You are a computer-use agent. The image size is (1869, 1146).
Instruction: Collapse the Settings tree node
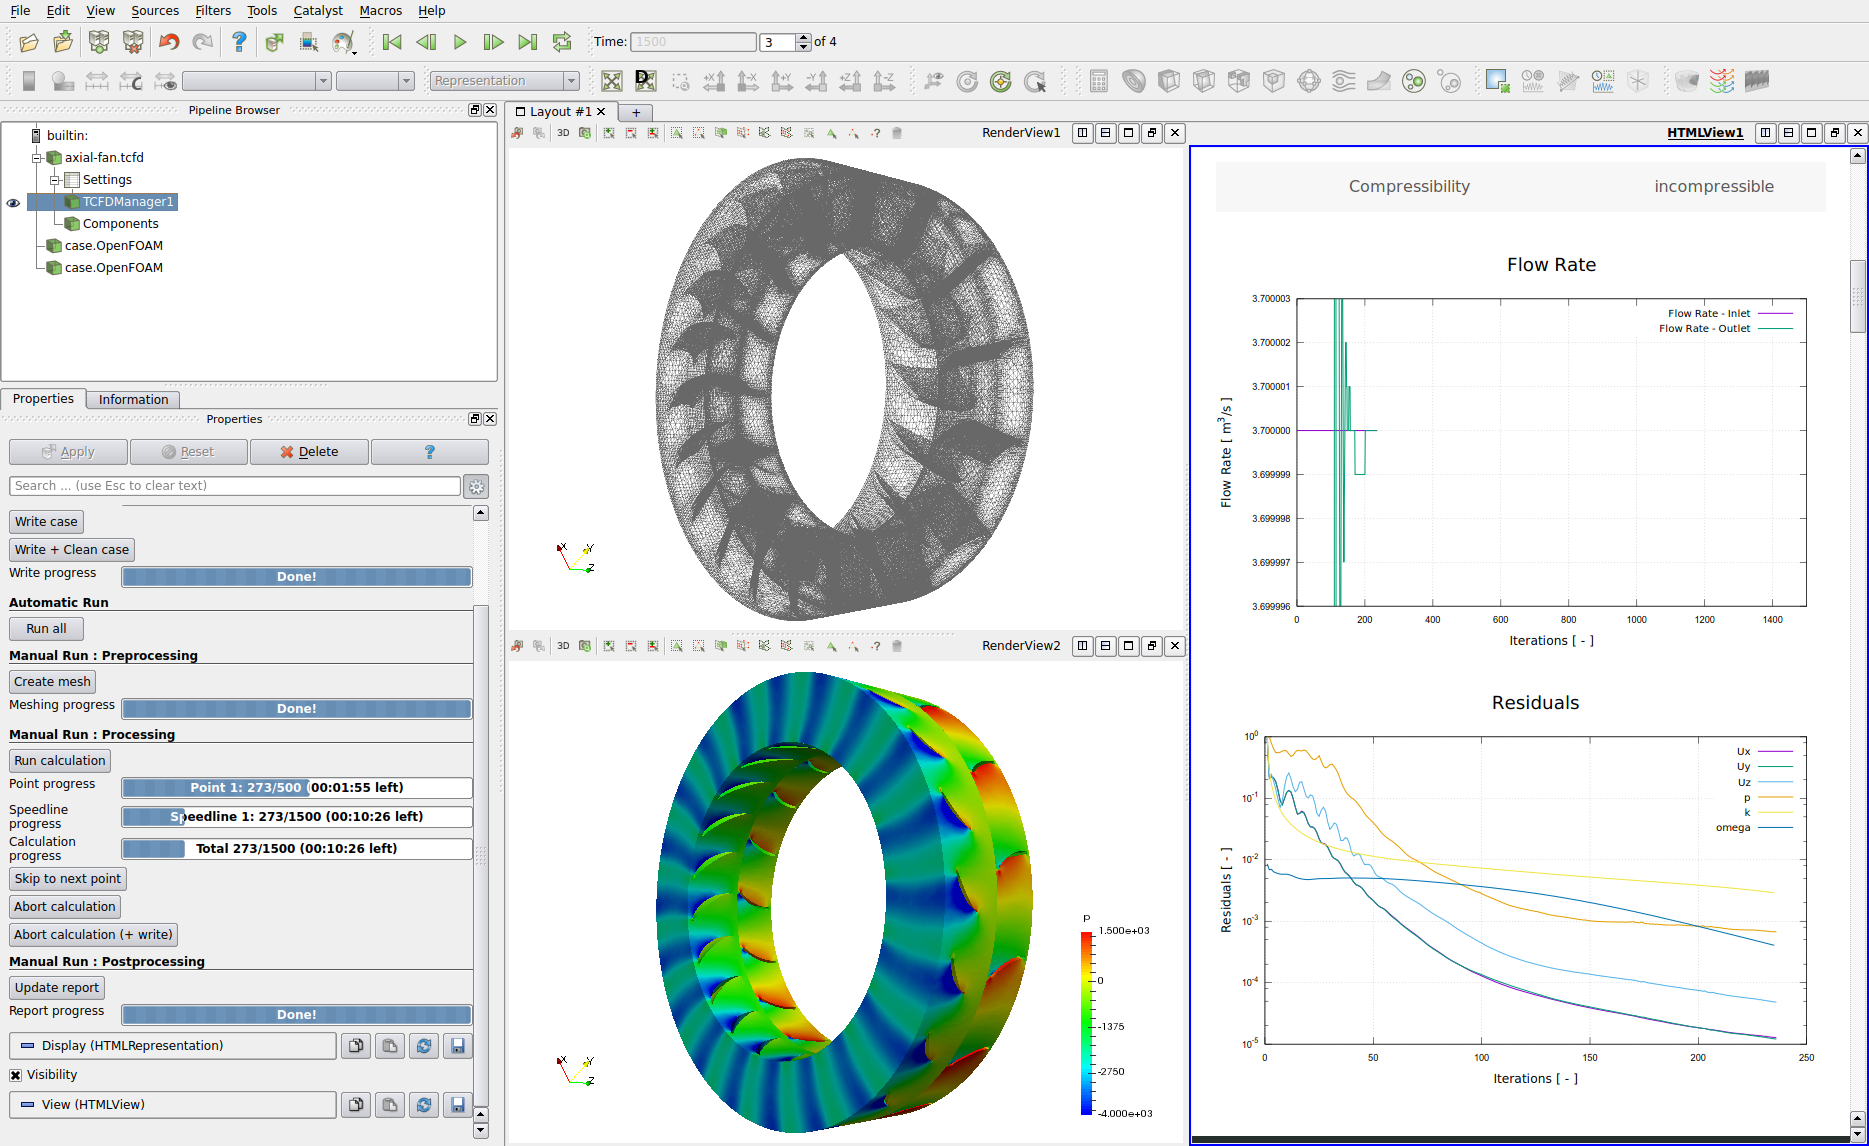pyautogui.click(x=54, y=180)
